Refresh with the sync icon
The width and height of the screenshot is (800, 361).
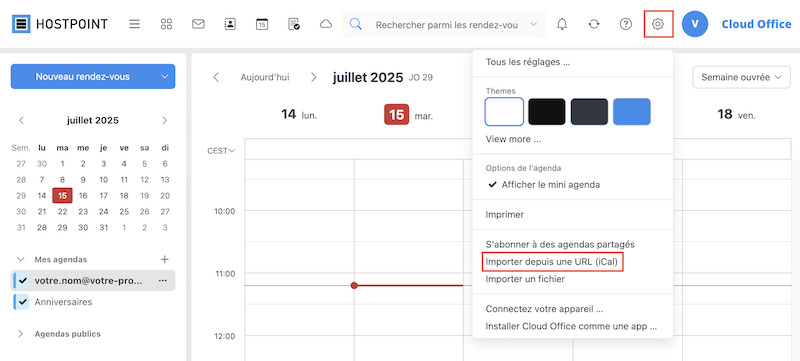(x=594, y=24)
